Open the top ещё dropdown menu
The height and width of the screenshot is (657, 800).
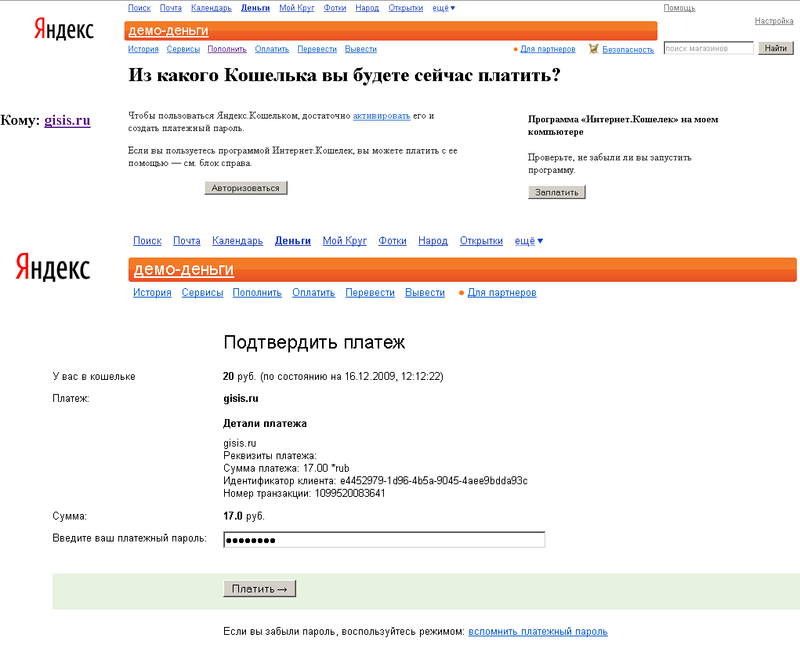point(443,8)
